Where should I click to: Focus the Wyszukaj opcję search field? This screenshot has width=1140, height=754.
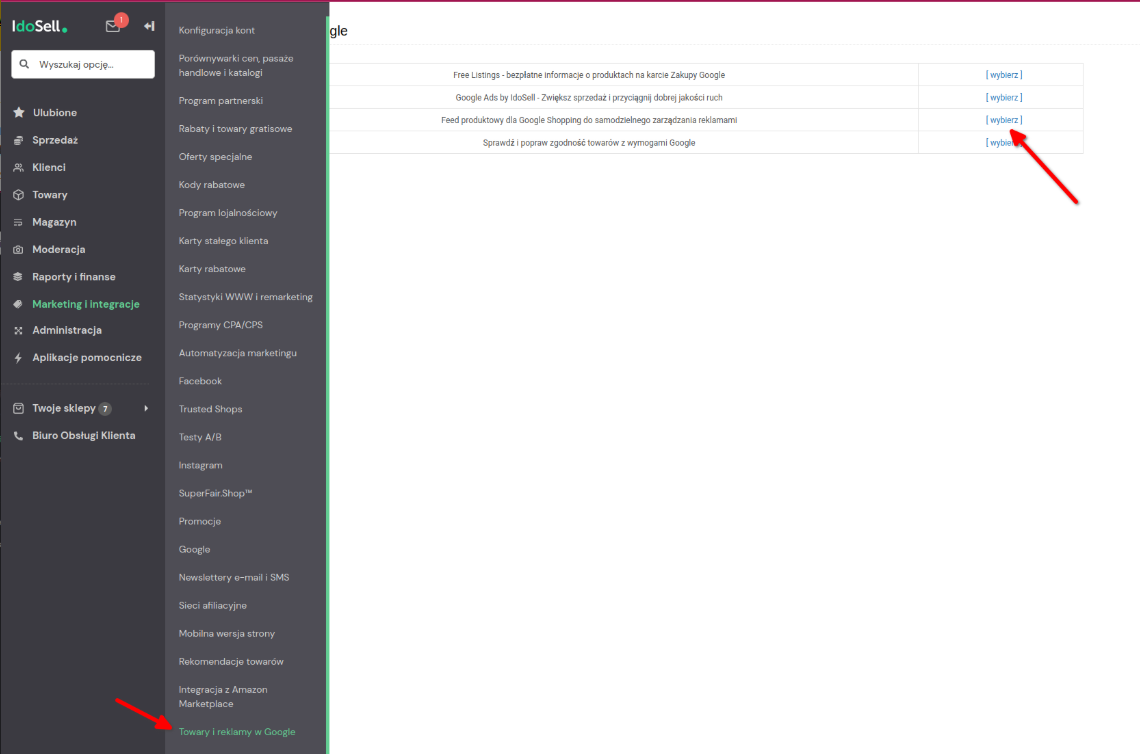tap(83, 64)
